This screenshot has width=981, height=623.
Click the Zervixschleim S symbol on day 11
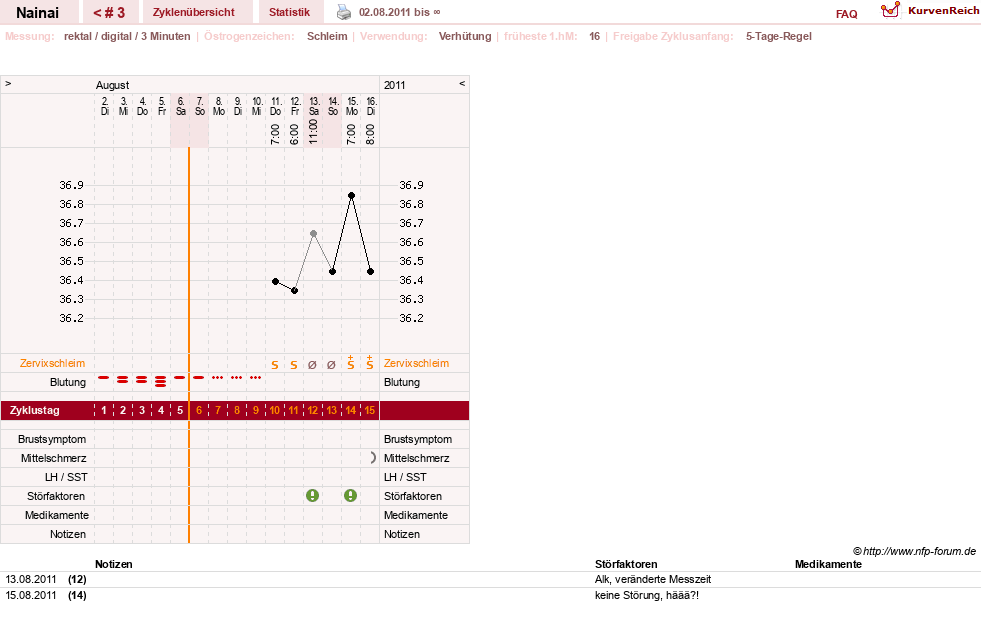293,365
